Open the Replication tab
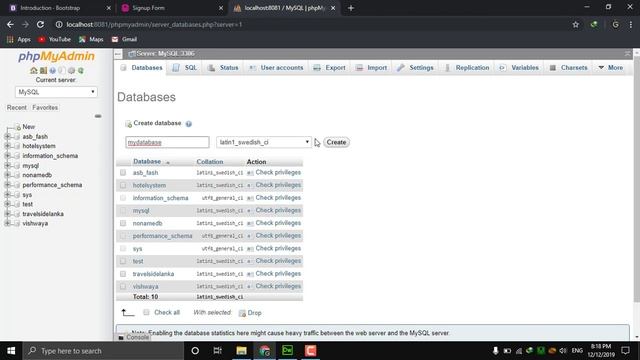640x360 pixels. pos(467,68)
